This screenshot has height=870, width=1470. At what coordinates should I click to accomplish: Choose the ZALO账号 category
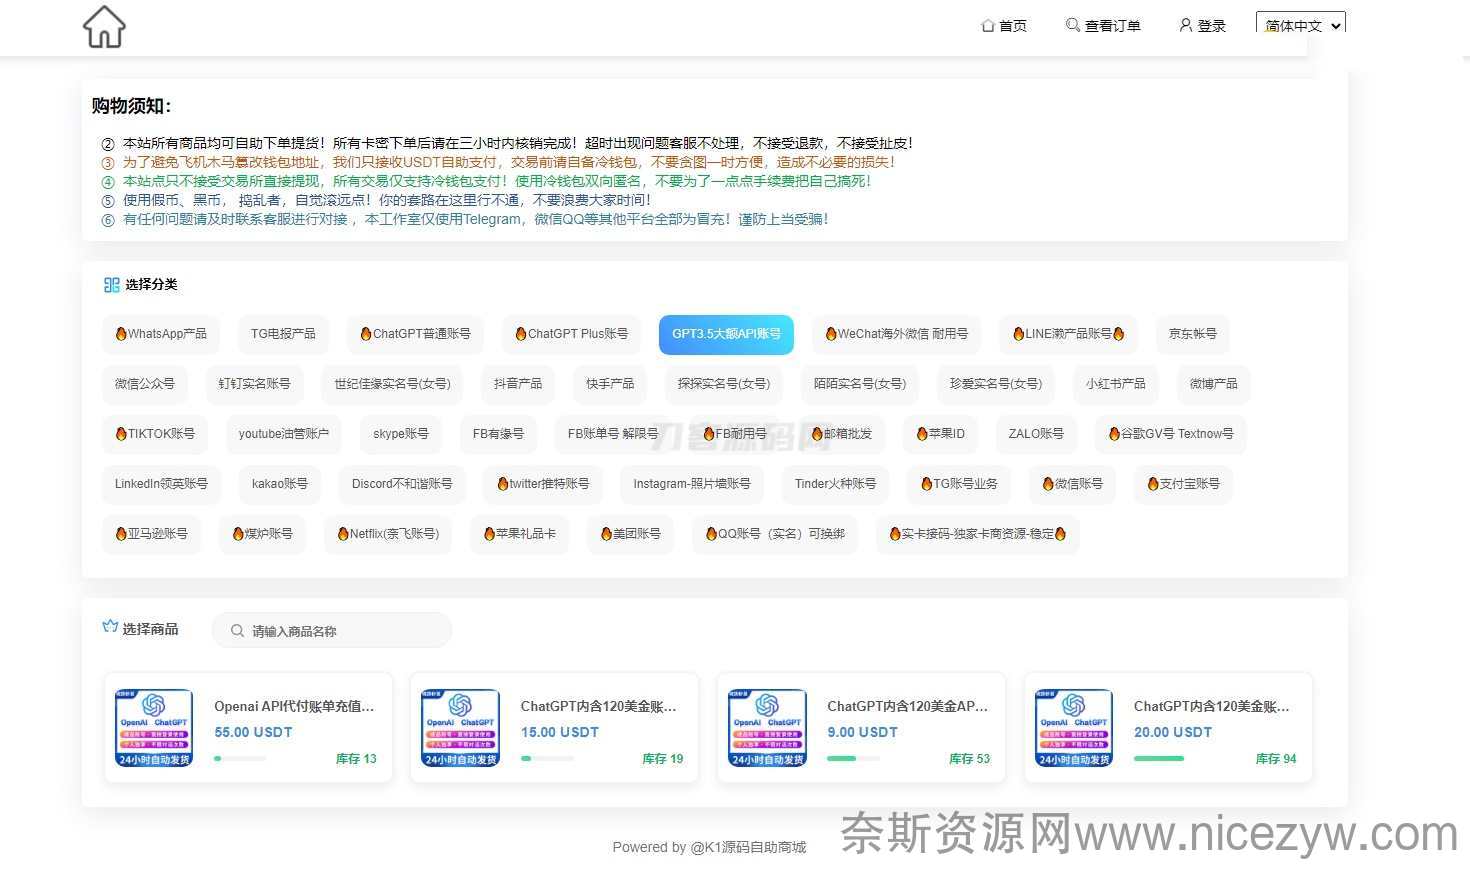[x=1036, y=434]
